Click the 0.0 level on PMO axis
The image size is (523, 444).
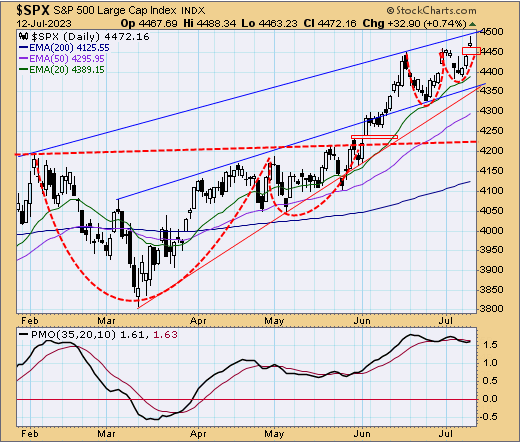click(490, 399)
